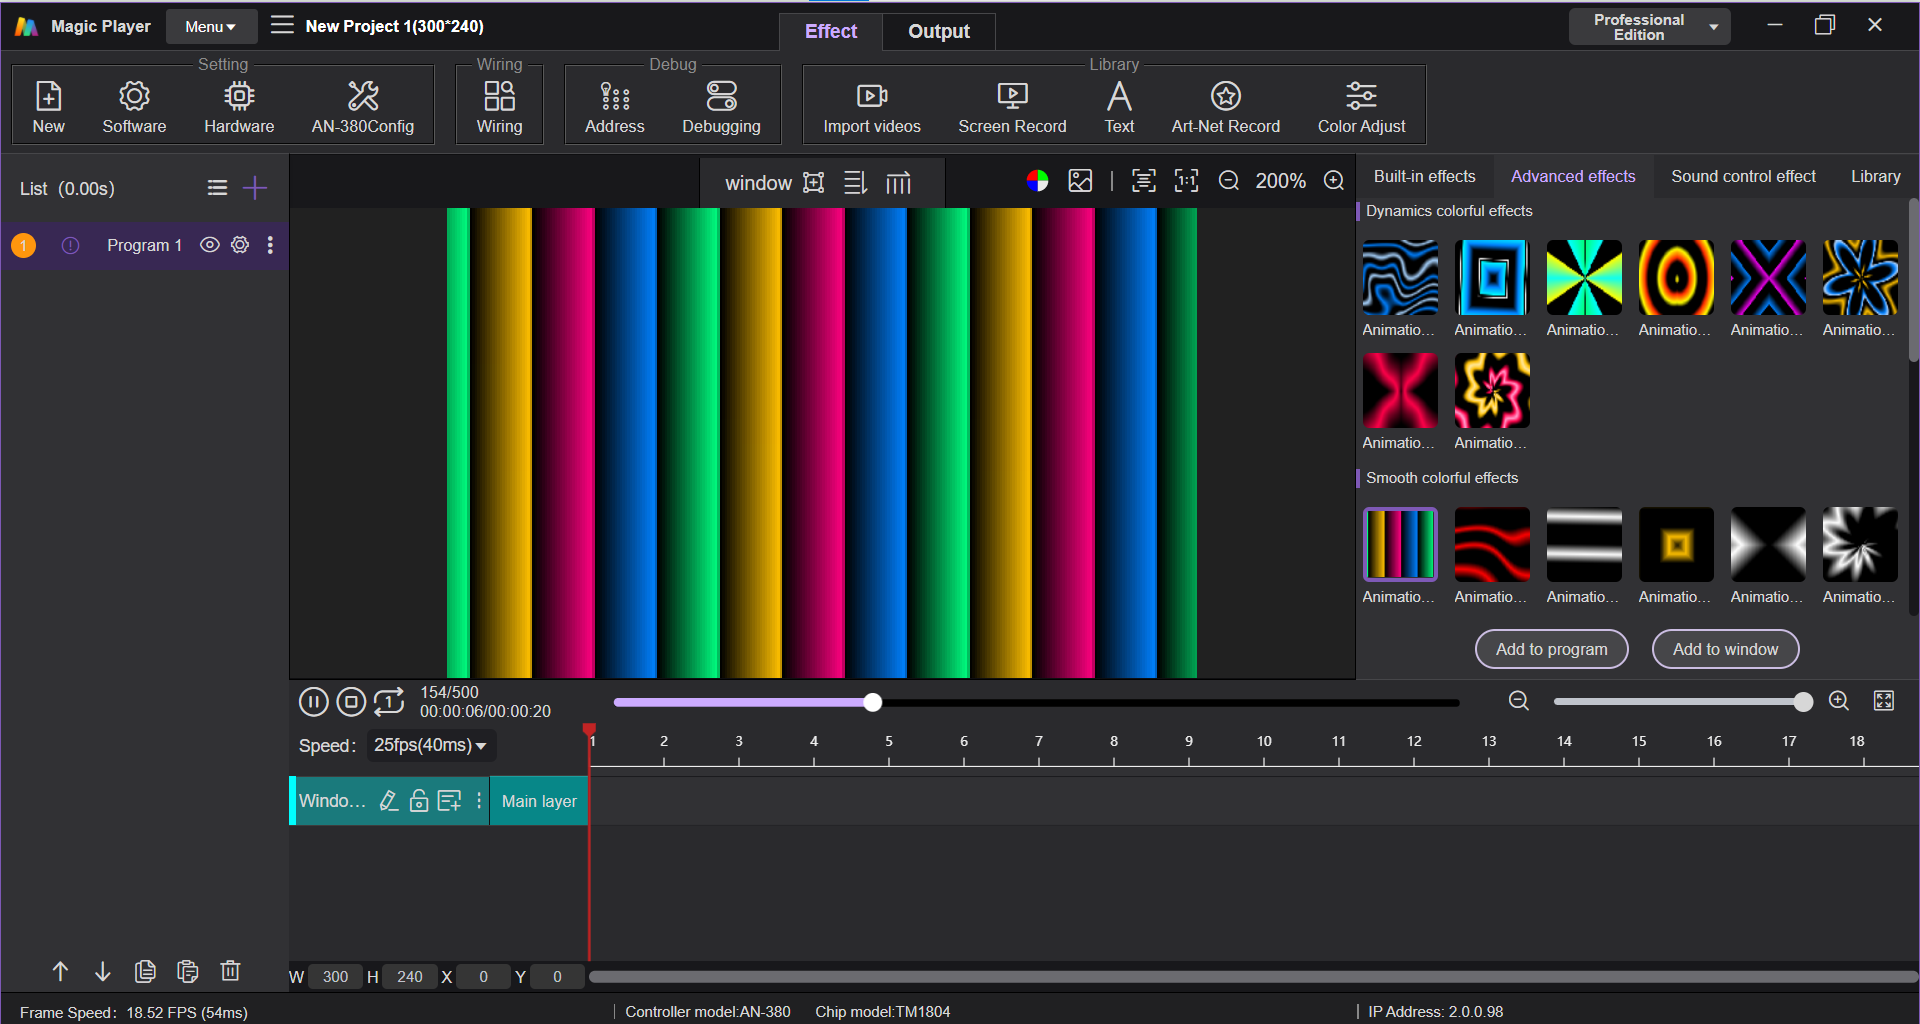
Task: Switch to the Effect tab
Action: coord(831,31)
